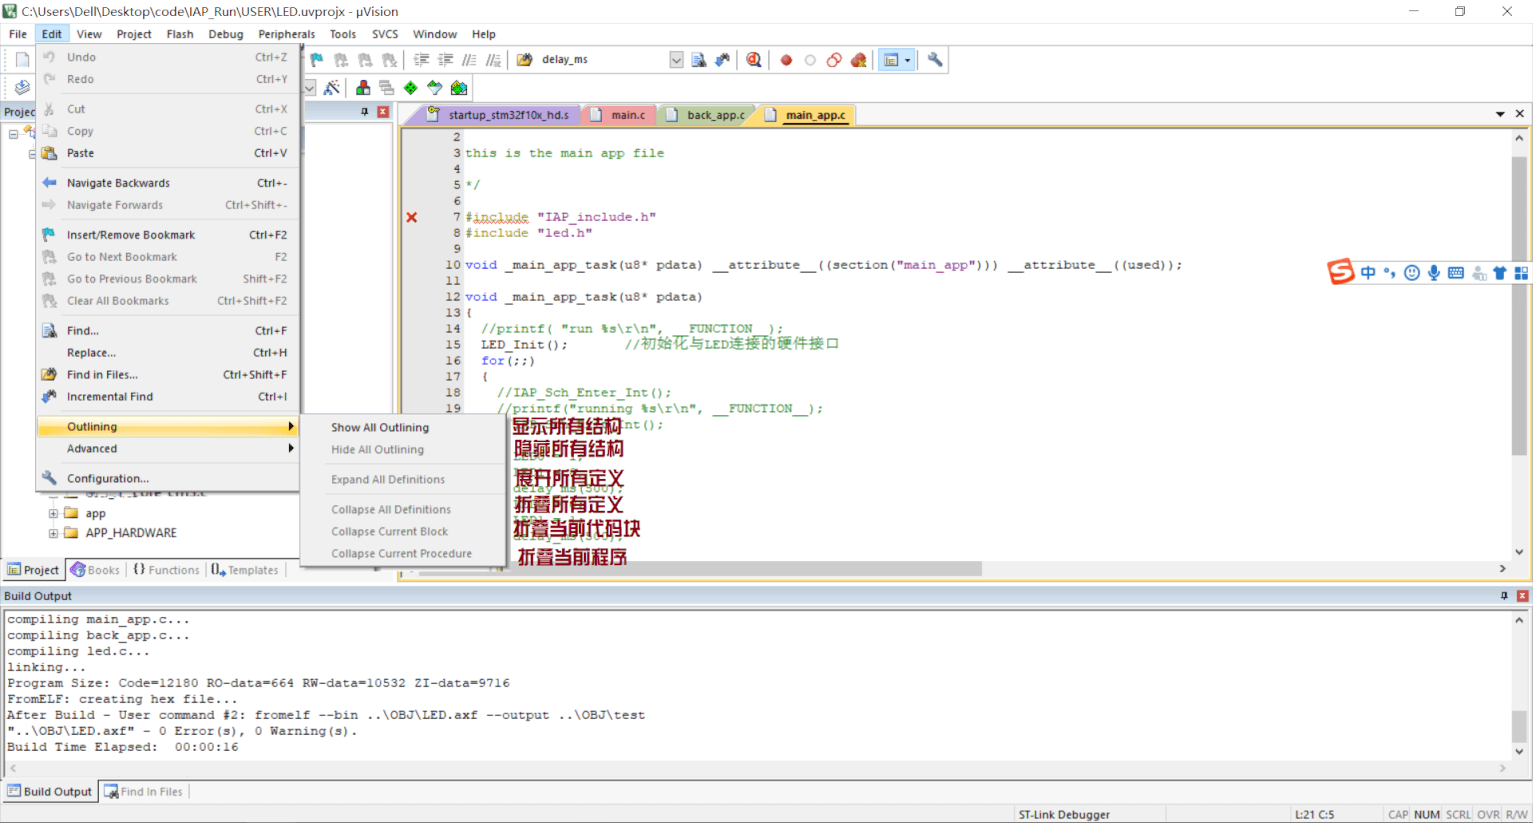
Task: Pin the Project panel with the pushpin icon
Action: [x=364, y=112]
